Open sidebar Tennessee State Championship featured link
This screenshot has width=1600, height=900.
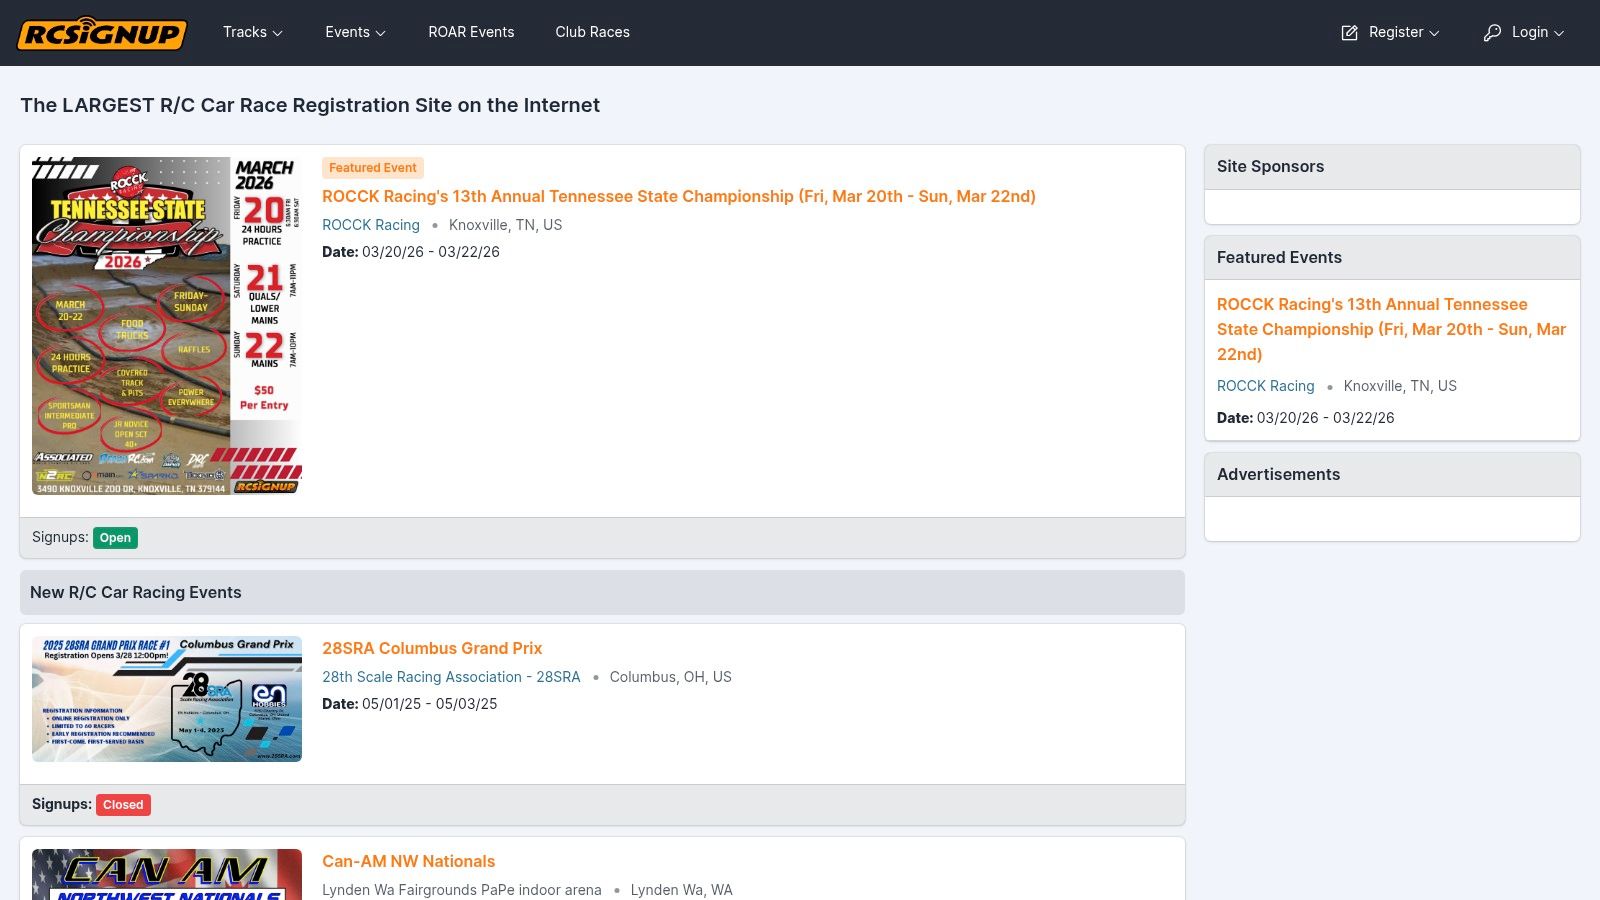(x=1391, y=329)
